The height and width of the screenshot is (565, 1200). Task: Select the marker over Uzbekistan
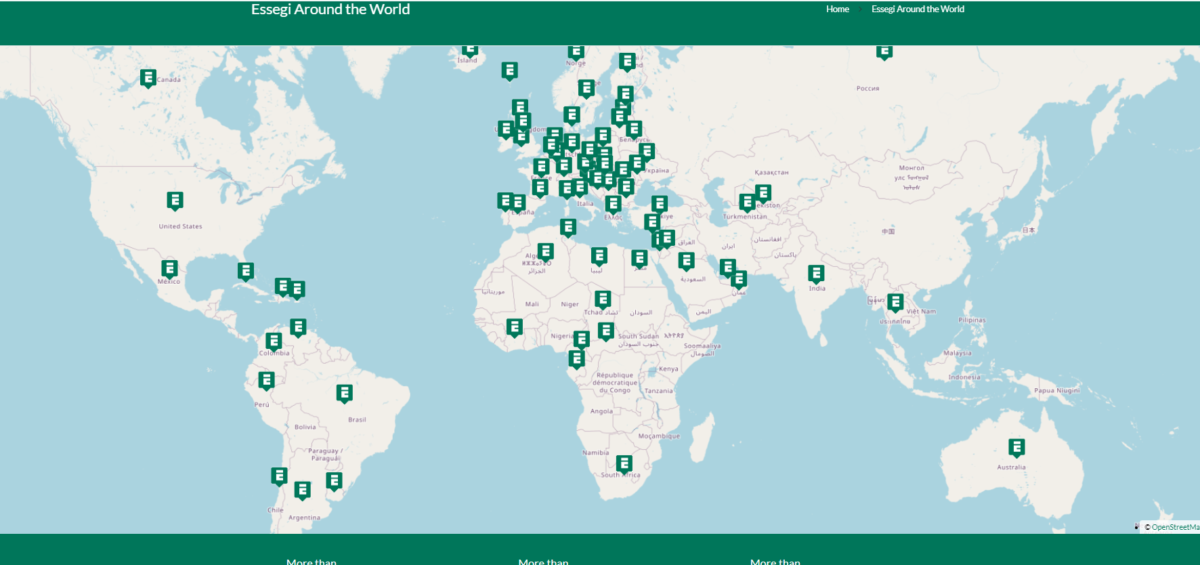coord(763,193)
